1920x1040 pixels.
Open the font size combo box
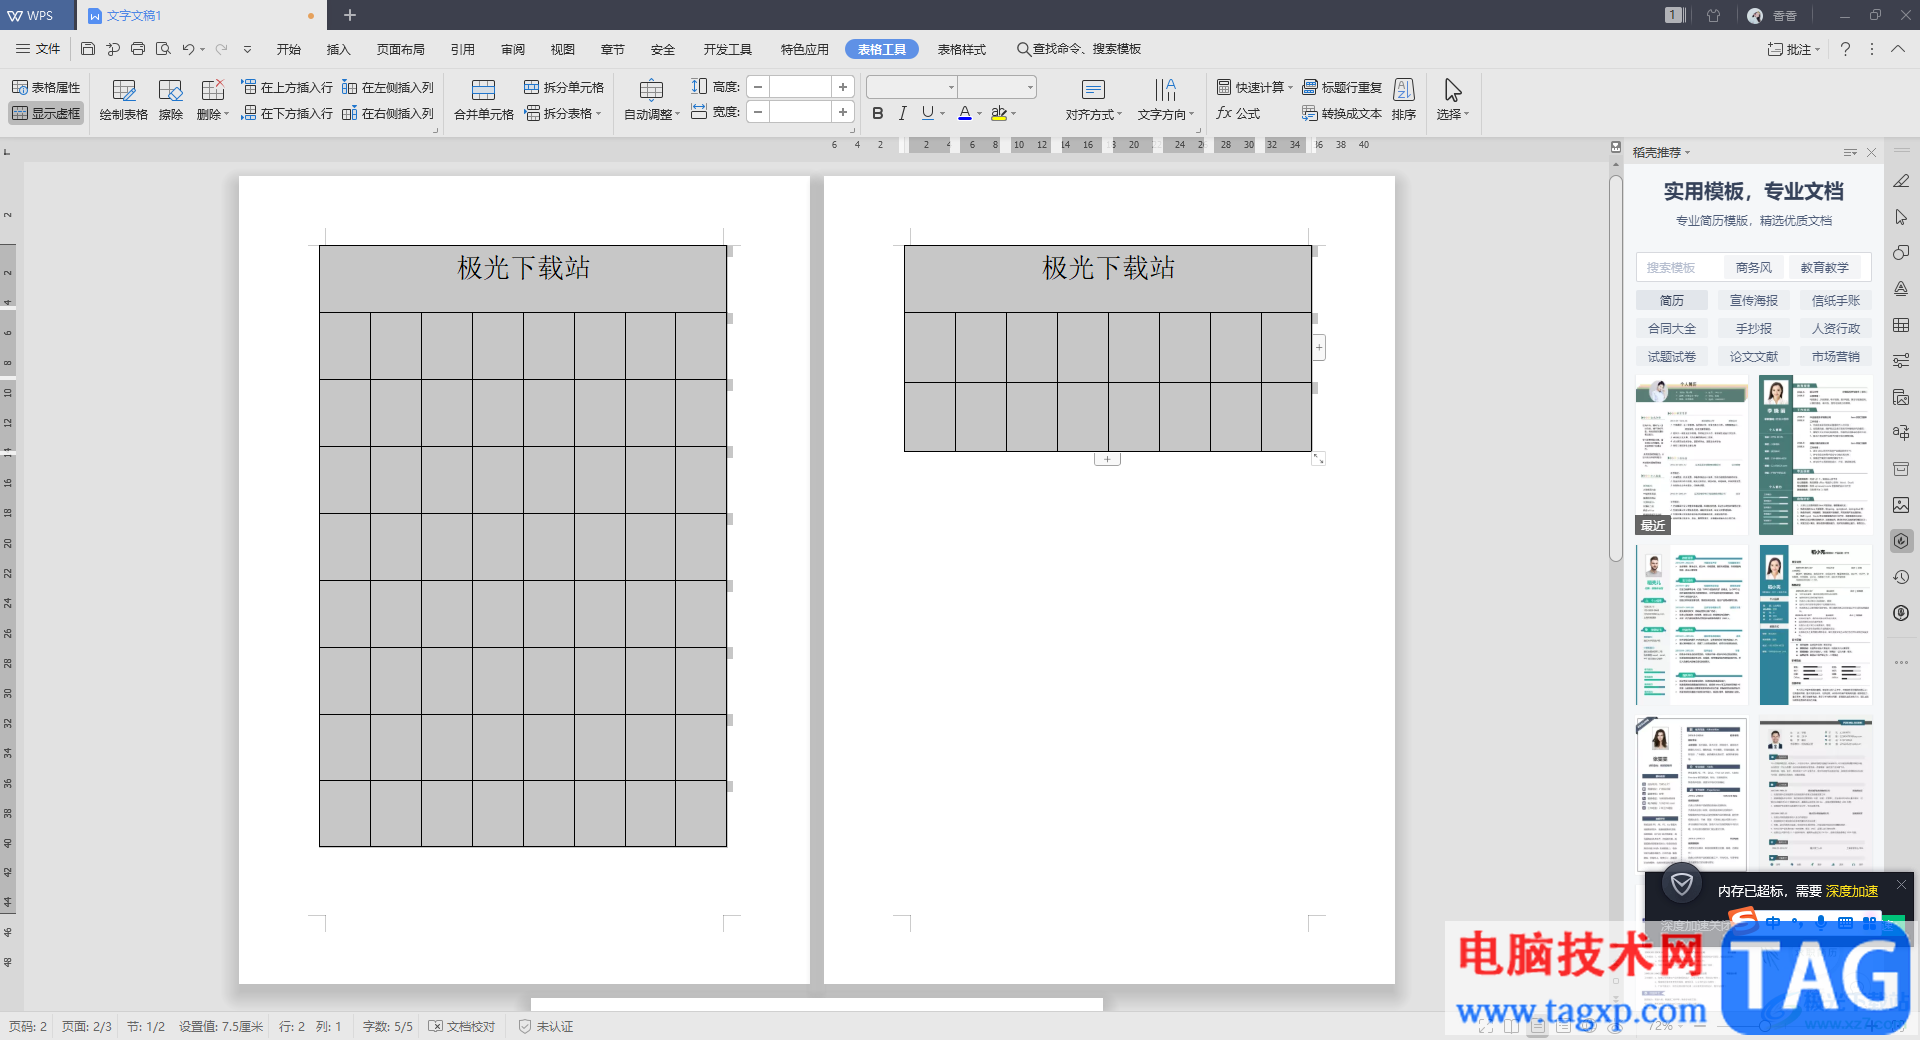pyautogui.click(x=997, y=87)
